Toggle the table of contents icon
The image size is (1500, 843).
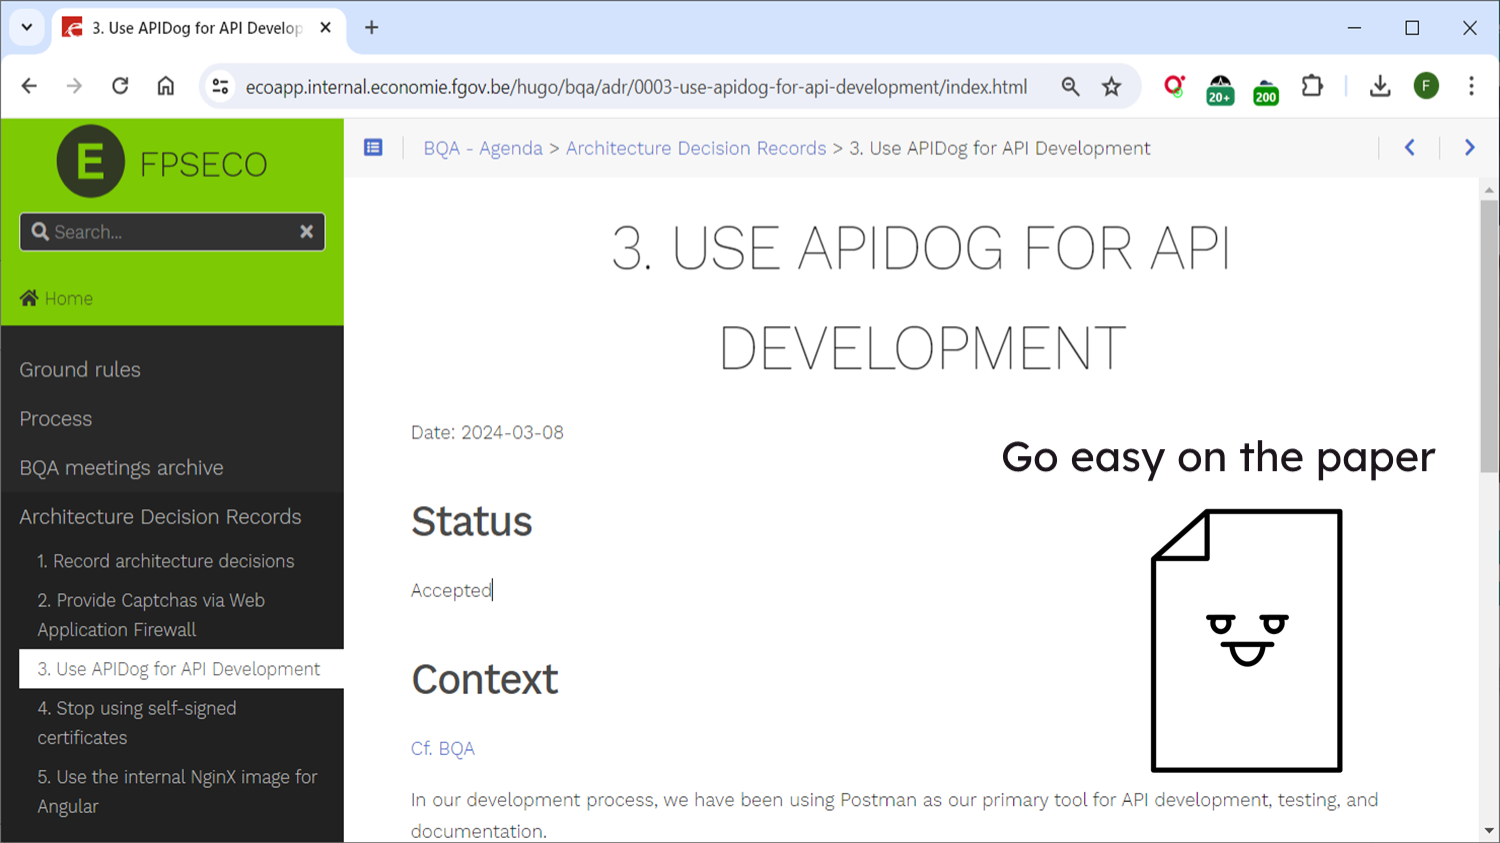(373, 148)
